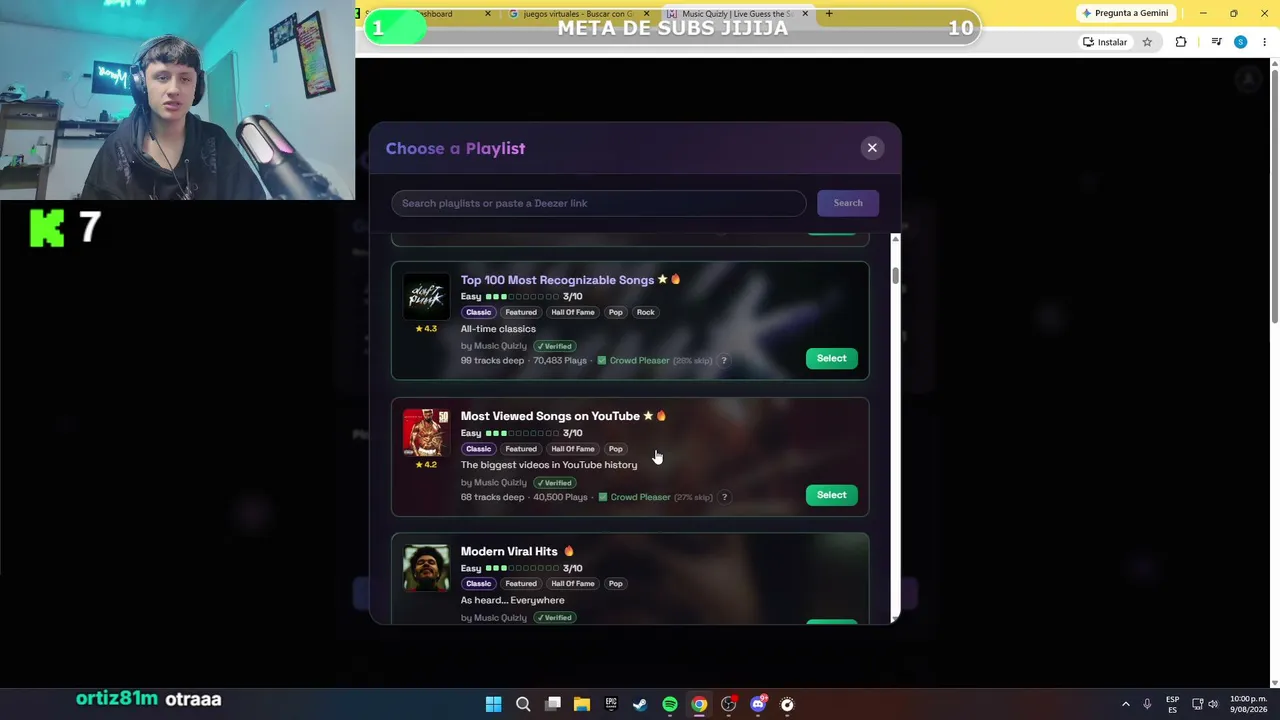The image size is (1280, 720).
Task: Open Spotify from the taskbar
Action: [669, 704]
